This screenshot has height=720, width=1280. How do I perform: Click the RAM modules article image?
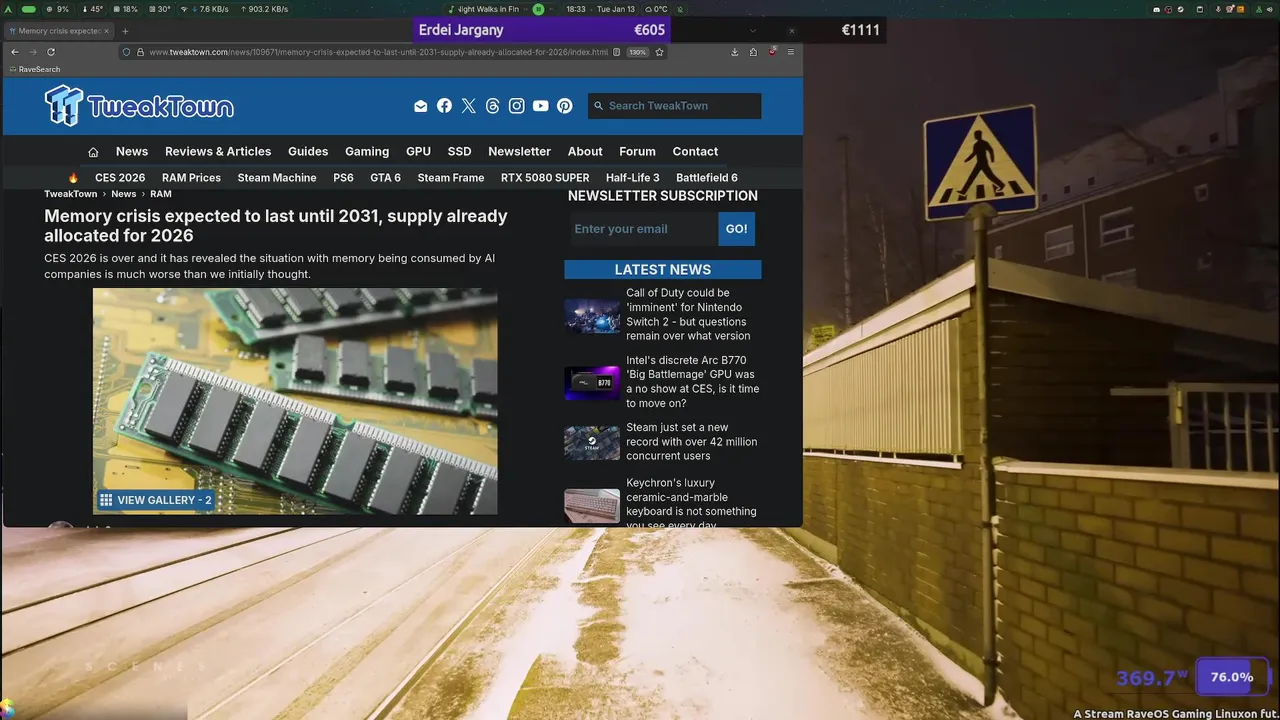(295, 401)
